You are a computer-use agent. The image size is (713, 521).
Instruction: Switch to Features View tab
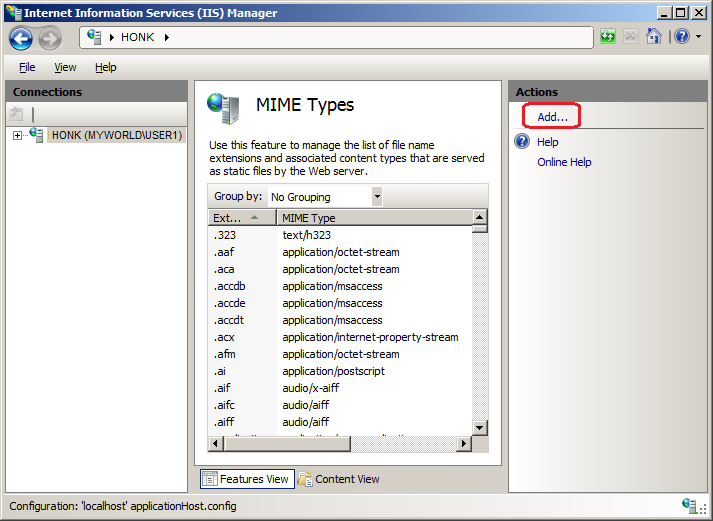tap(246, 479)
